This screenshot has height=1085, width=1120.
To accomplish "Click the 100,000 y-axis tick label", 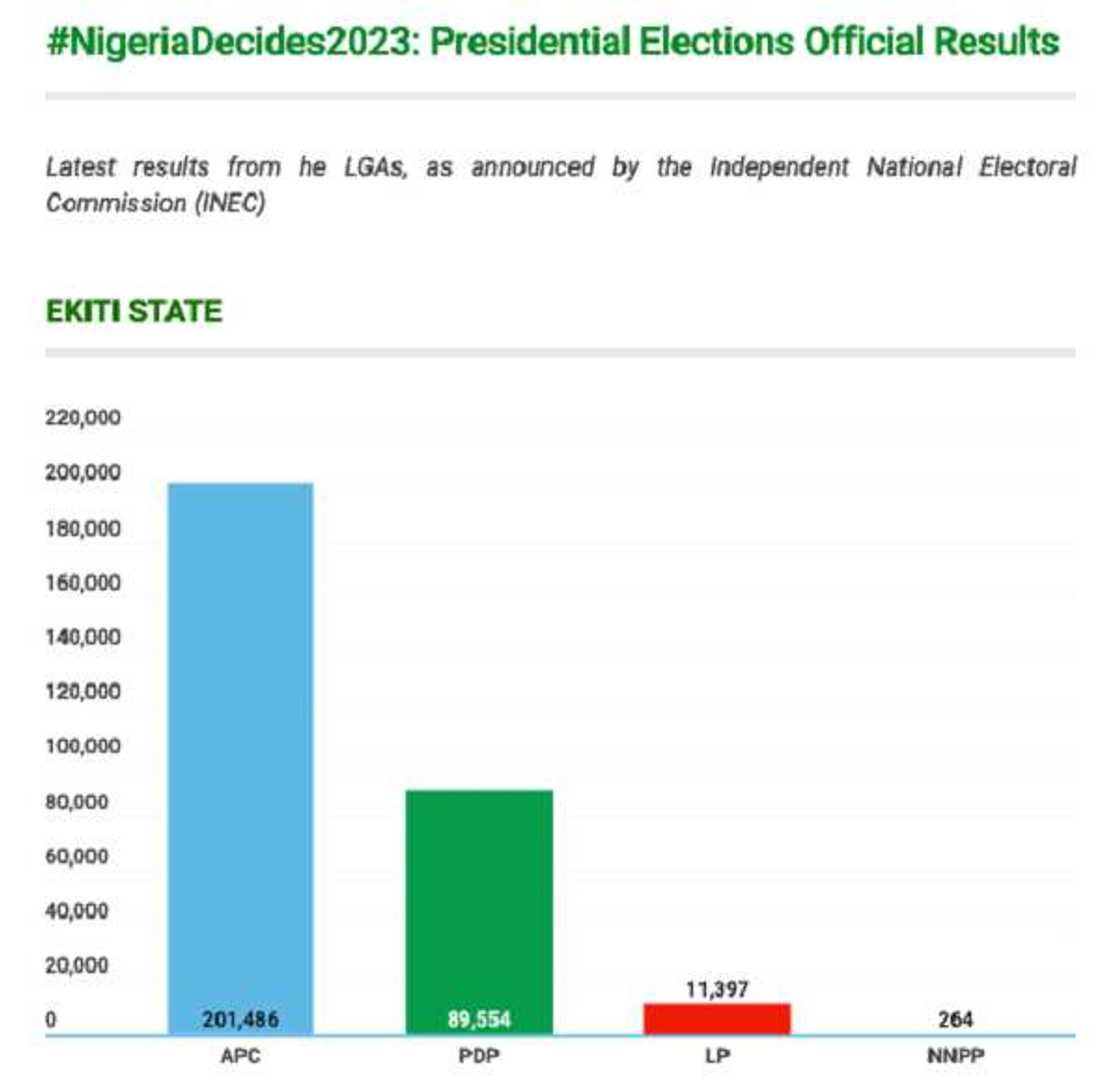I will 84,747.
